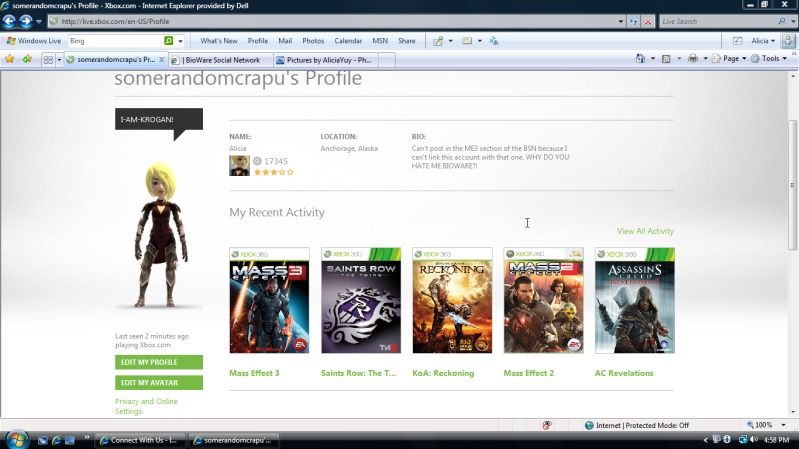The image size is (799, 449).
Task: Open the Mass Effect 2 cover art
Action: pyautogui.click(x=543, y=301)
